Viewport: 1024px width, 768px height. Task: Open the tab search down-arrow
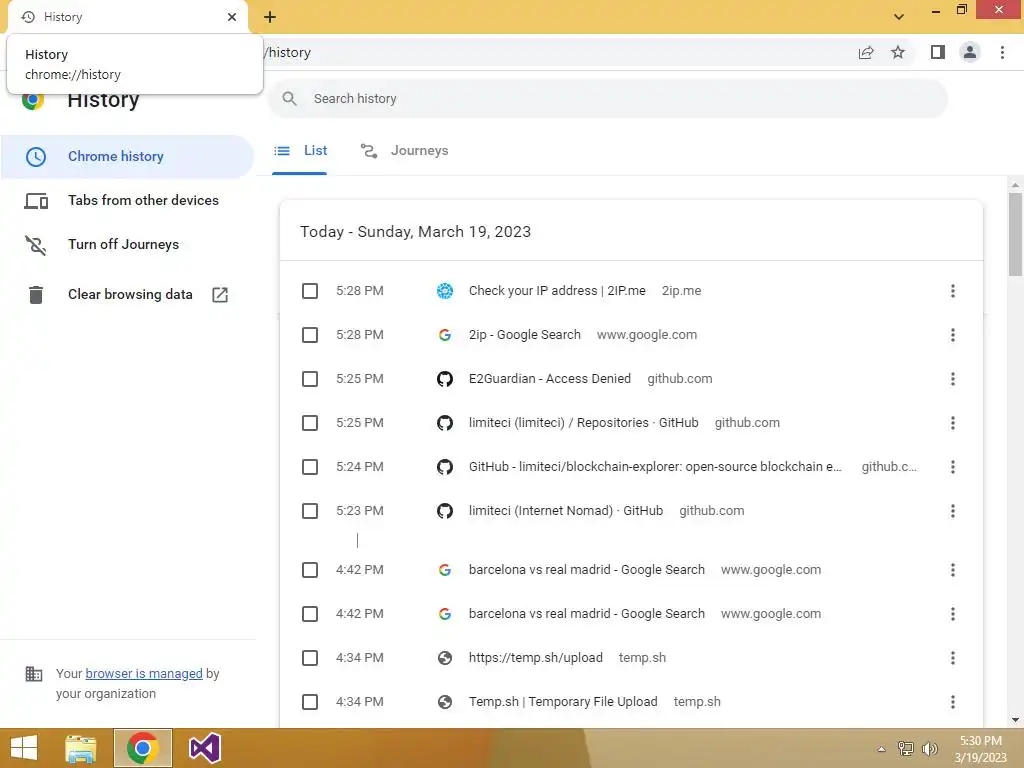[899, 17]
